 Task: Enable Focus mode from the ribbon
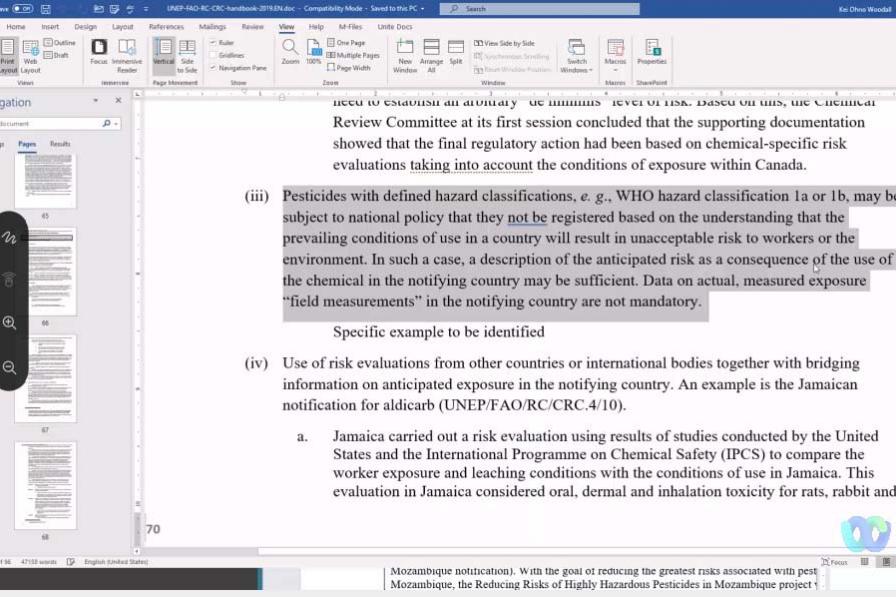[x=99, y=53]
